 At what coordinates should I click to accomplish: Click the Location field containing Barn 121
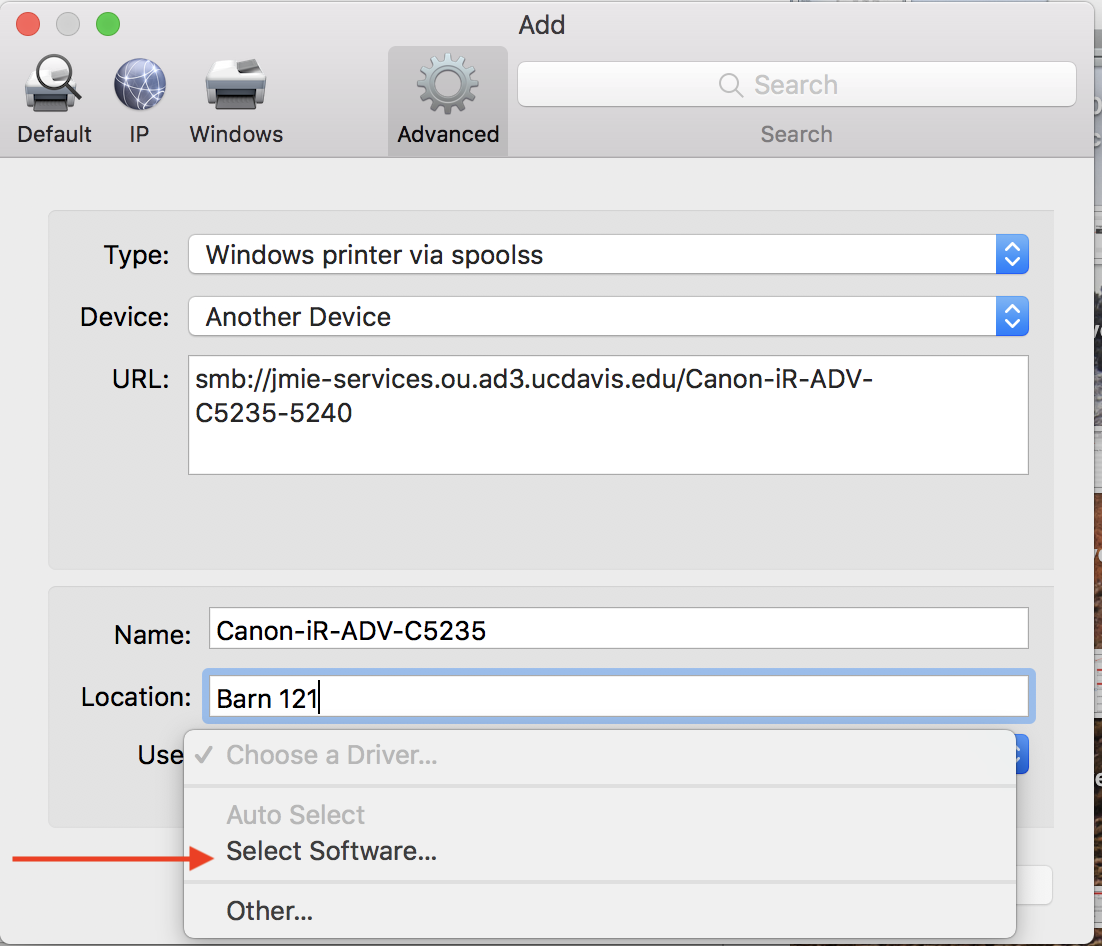point(618,696)
